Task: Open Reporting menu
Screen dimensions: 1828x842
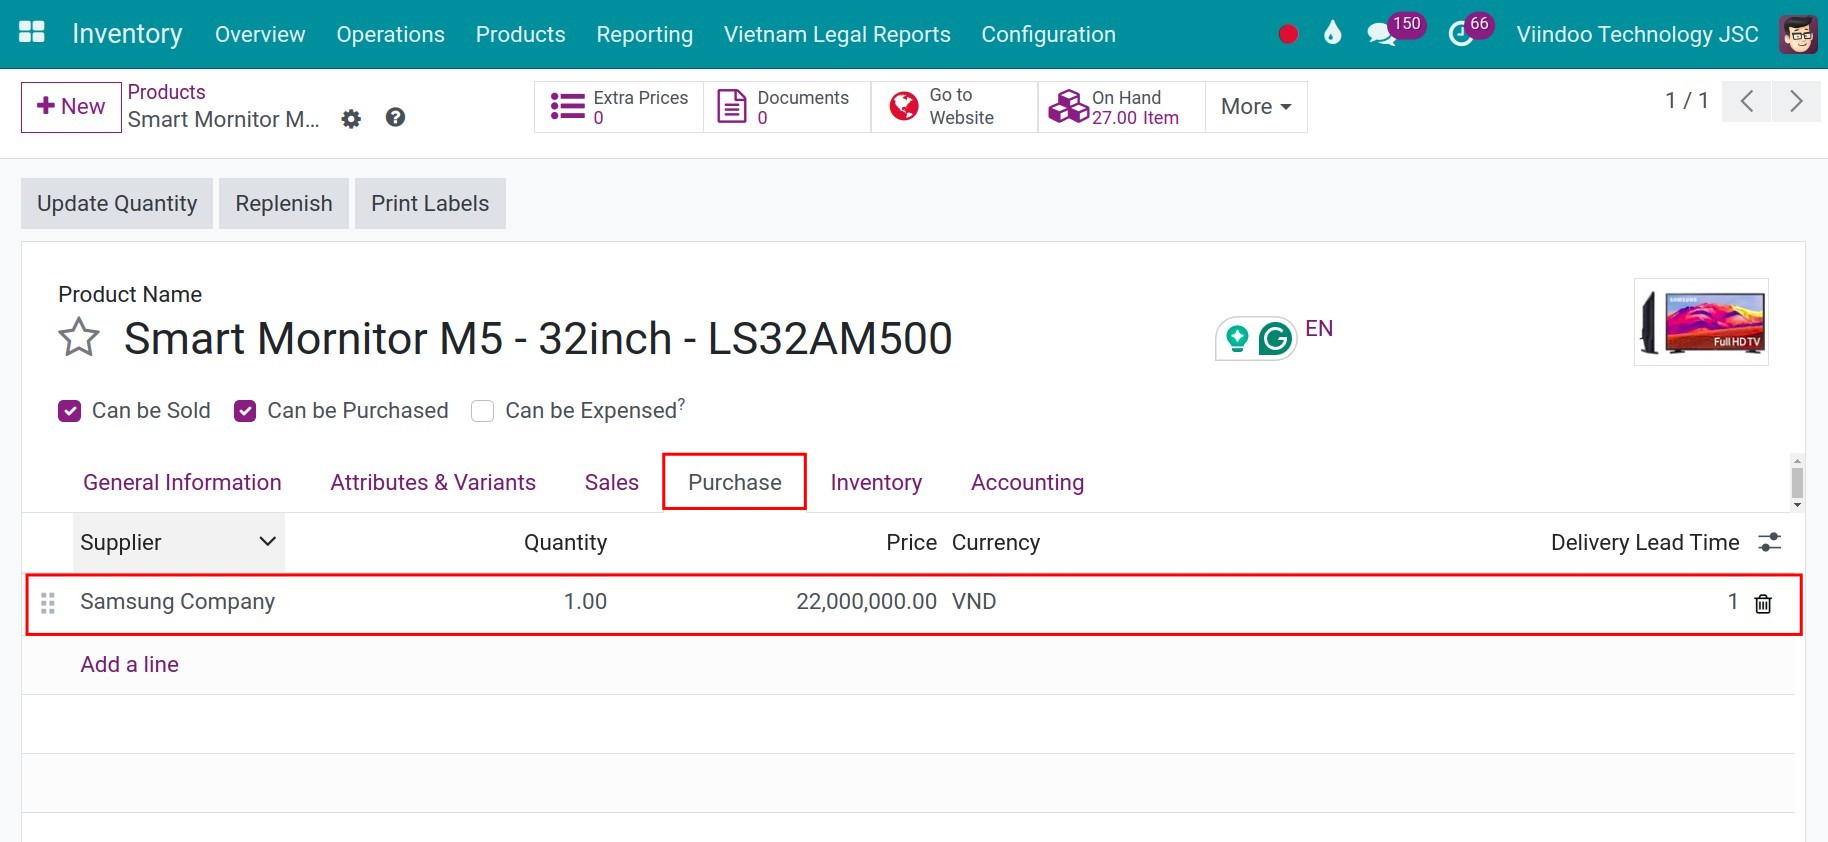Action: tap(644, 34)
